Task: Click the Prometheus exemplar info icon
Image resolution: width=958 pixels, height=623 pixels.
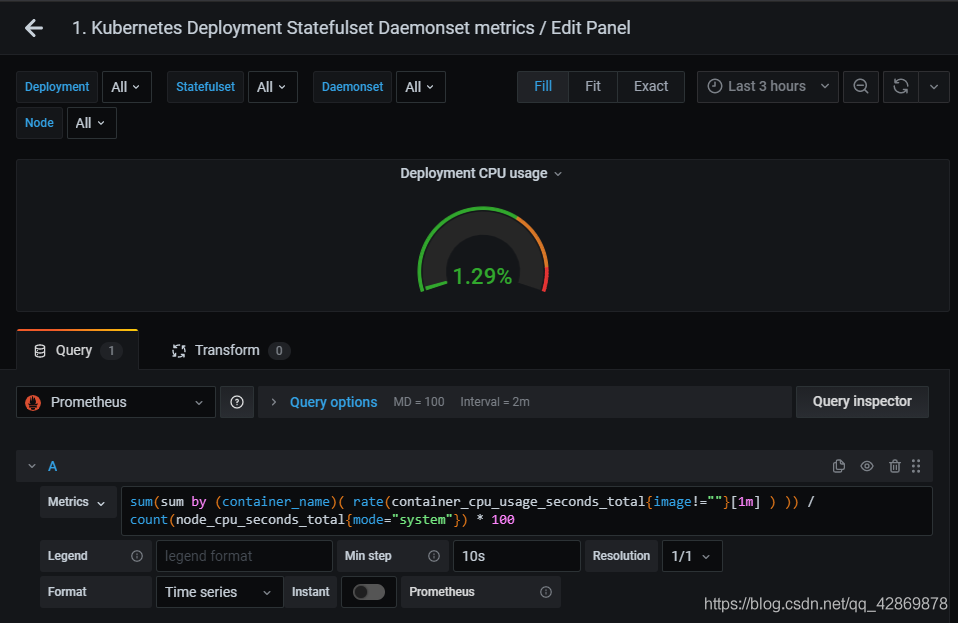Action: [x=546, y=592]
